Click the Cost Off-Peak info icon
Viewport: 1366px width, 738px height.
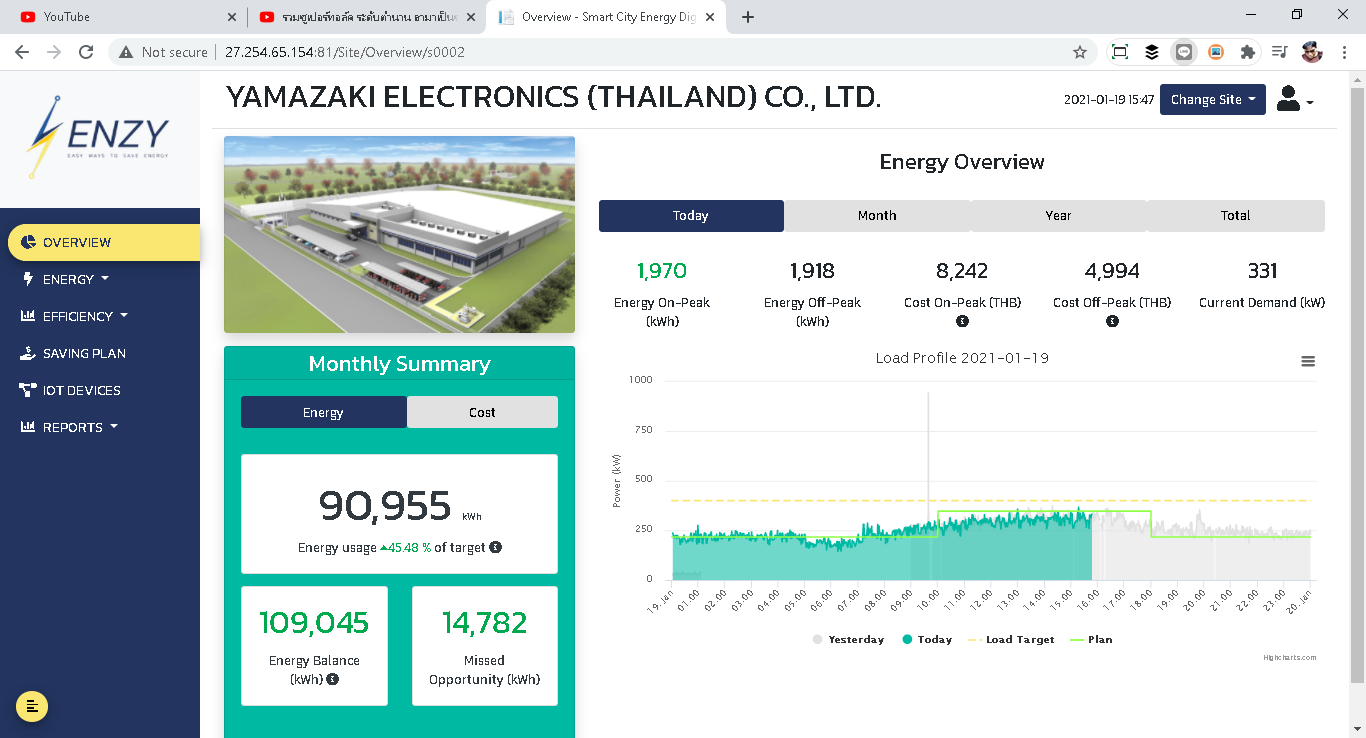pos(1112,321)
